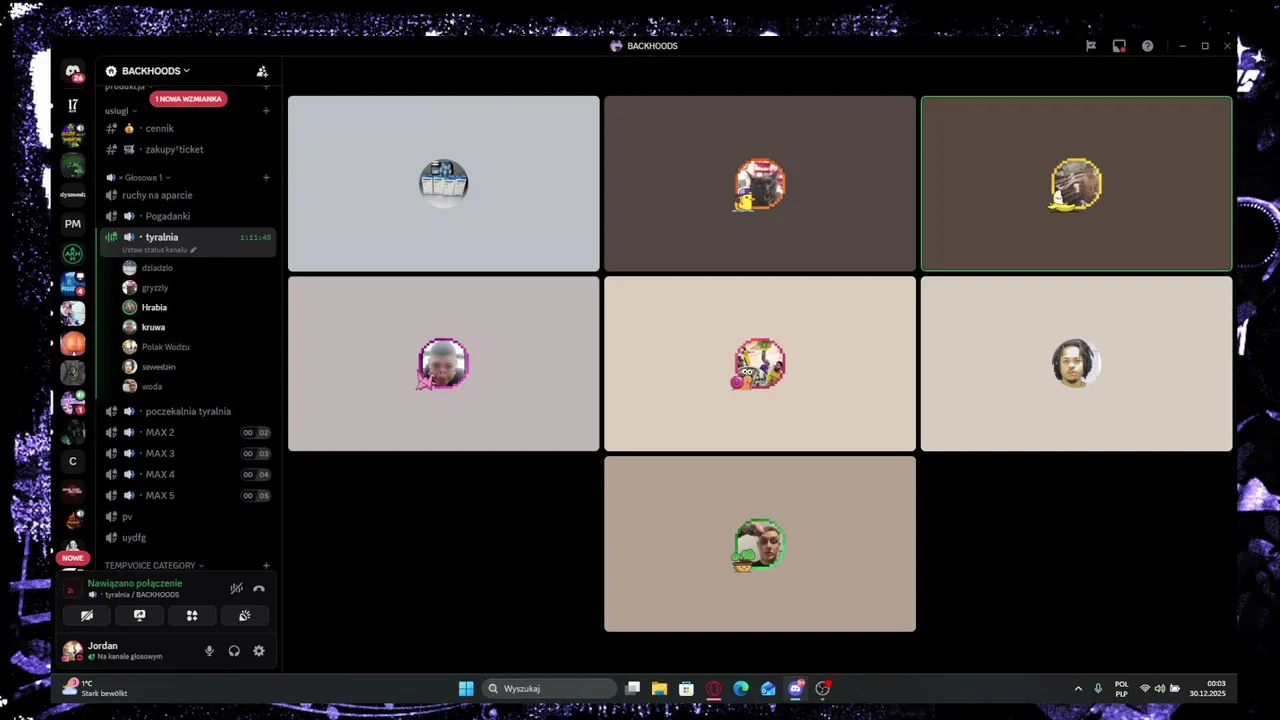This screenshot has height=720, width=1280.
Task: Join the MAX 2 voice channel
Action: coord(188,432)
